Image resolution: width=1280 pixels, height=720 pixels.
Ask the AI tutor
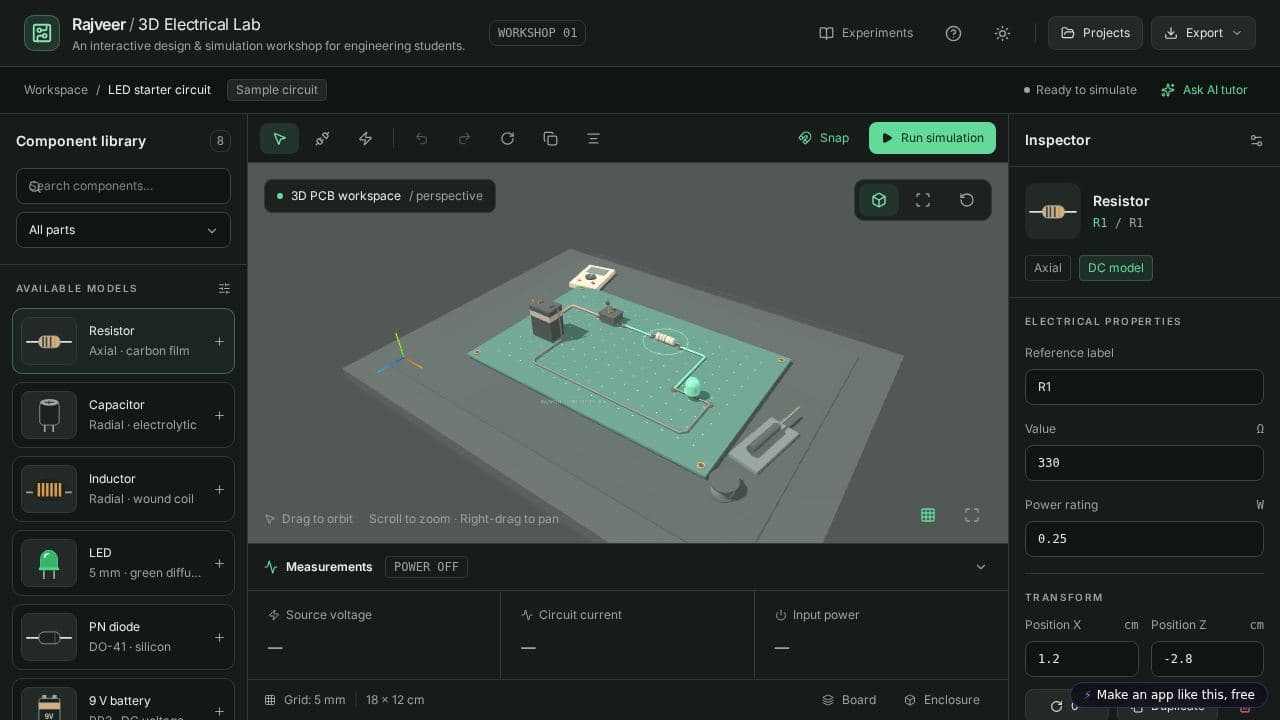[x=1204, y=90]
